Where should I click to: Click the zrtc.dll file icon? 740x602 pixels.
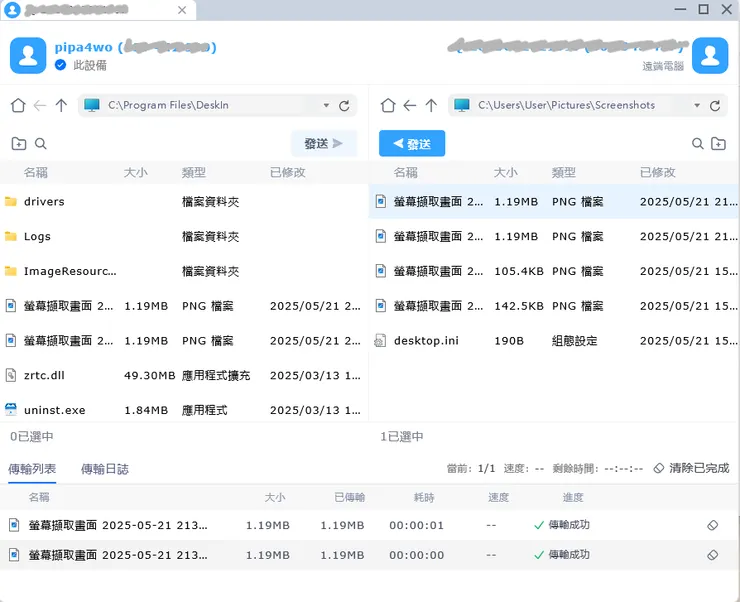tap(11, 376)
